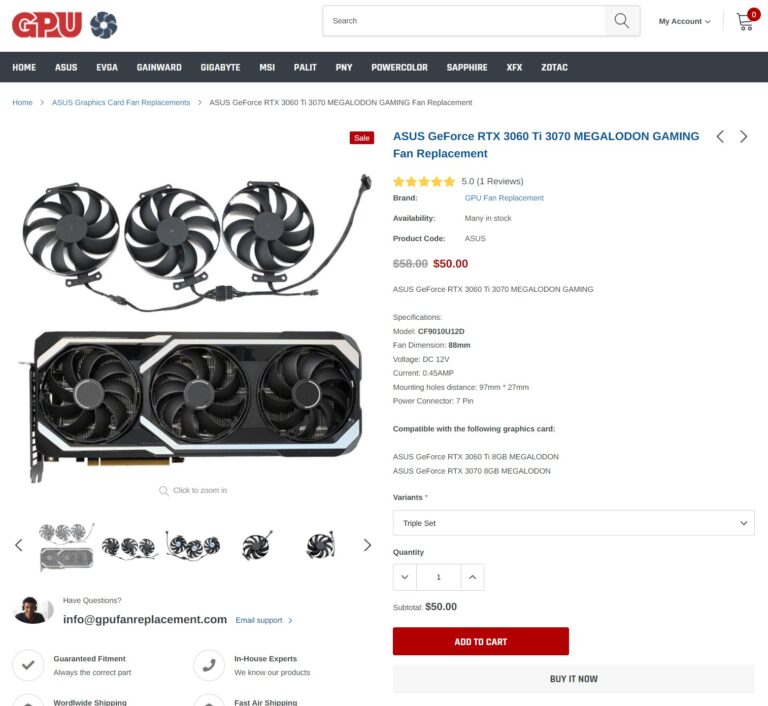The height and width of the screenshot is (706, 768).
Task: Open the GPU Fan Replacement brand link
Action: [504, 198]
